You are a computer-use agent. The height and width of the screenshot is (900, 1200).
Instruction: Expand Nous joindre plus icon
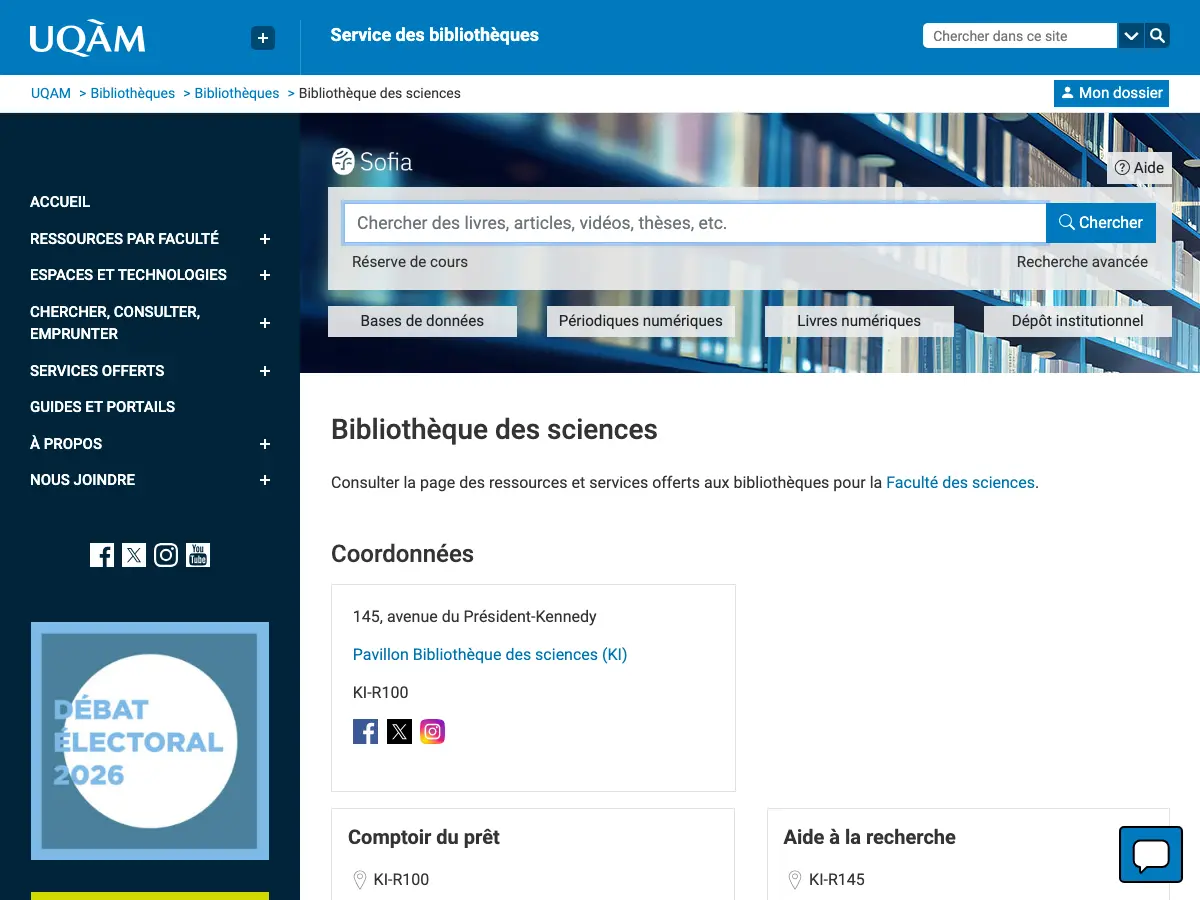265,480
